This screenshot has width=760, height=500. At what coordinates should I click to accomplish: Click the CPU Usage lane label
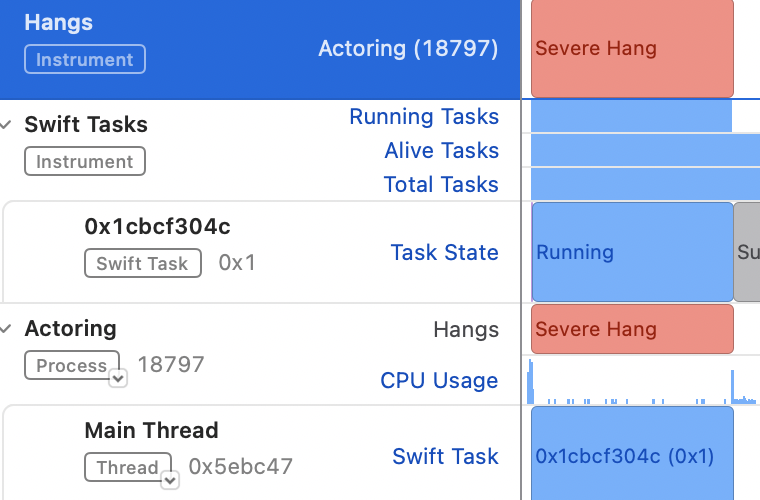[439, 380]
